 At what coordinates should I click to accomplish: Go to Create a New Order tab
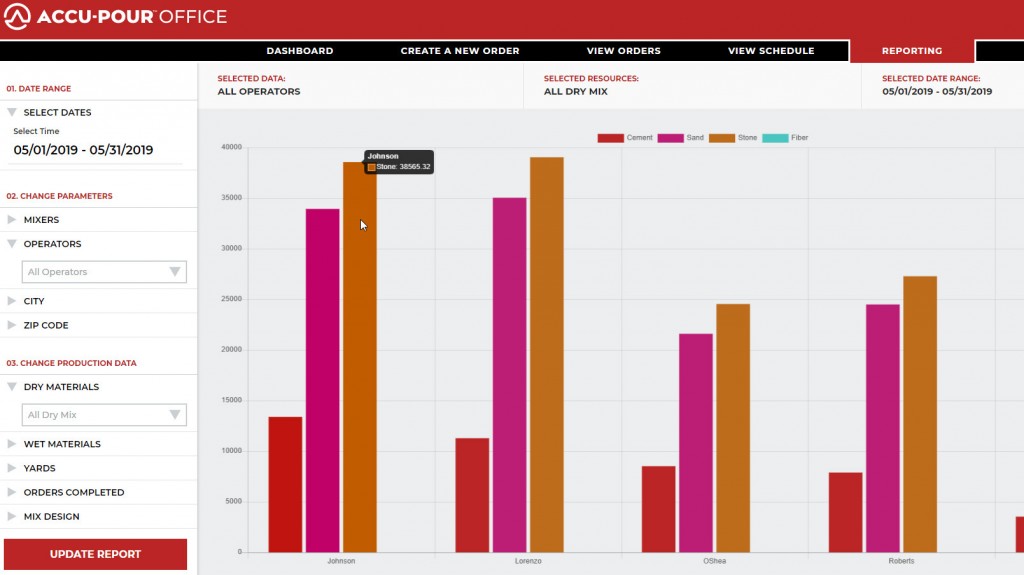click(460, 51)
